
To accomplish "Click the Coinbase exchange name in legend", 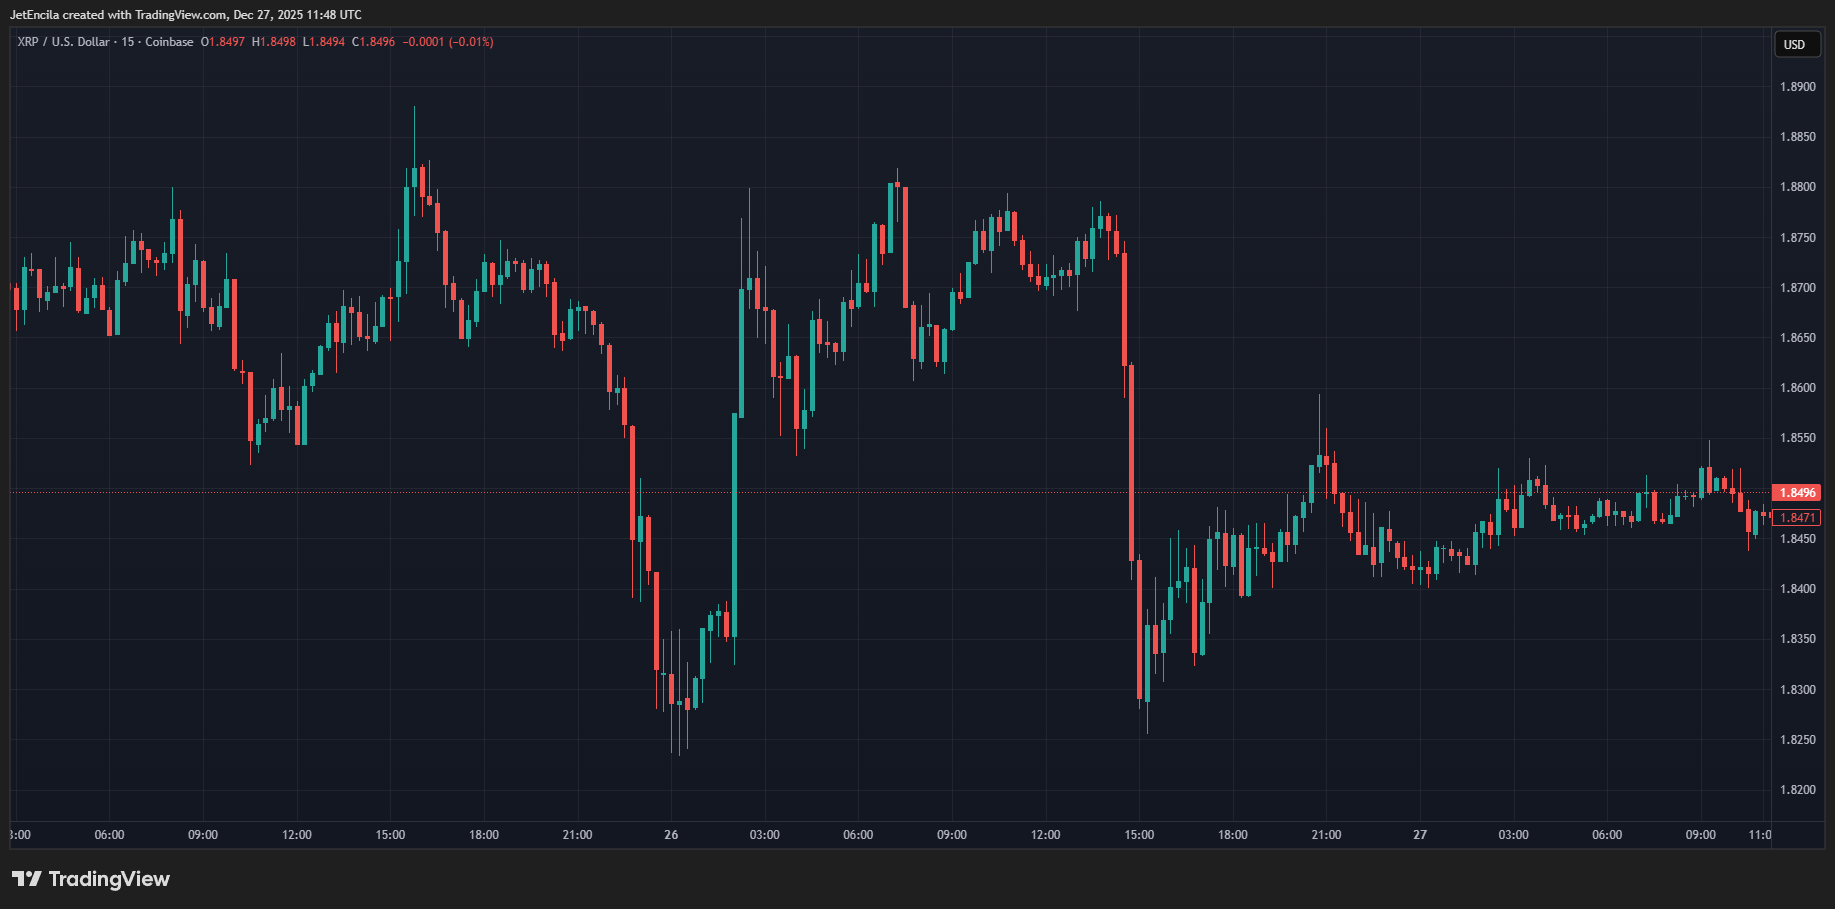I will pyautogui.click(x=169, y=42).
